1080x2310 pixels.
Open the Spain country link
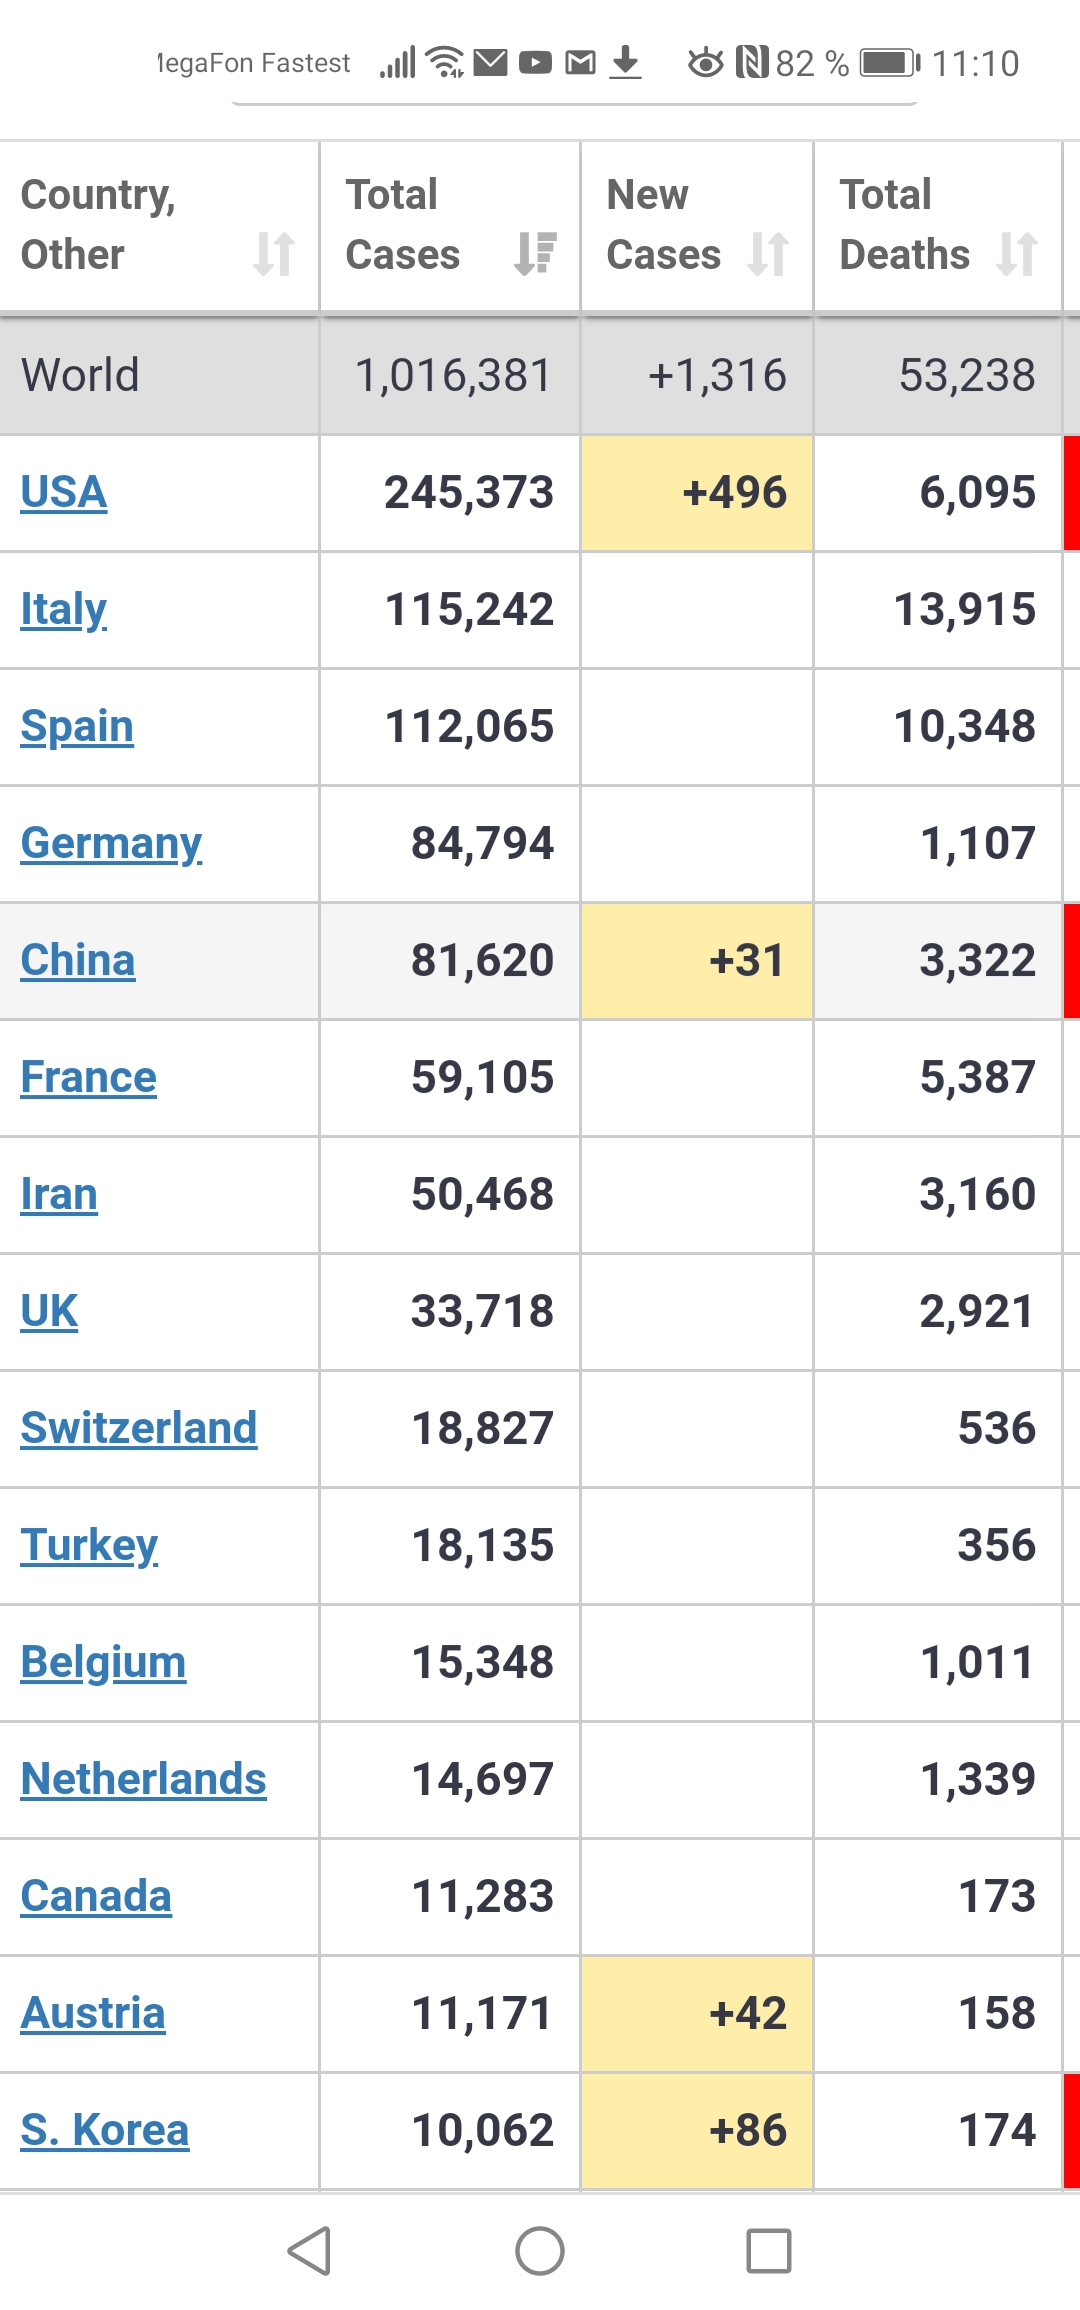77,727
